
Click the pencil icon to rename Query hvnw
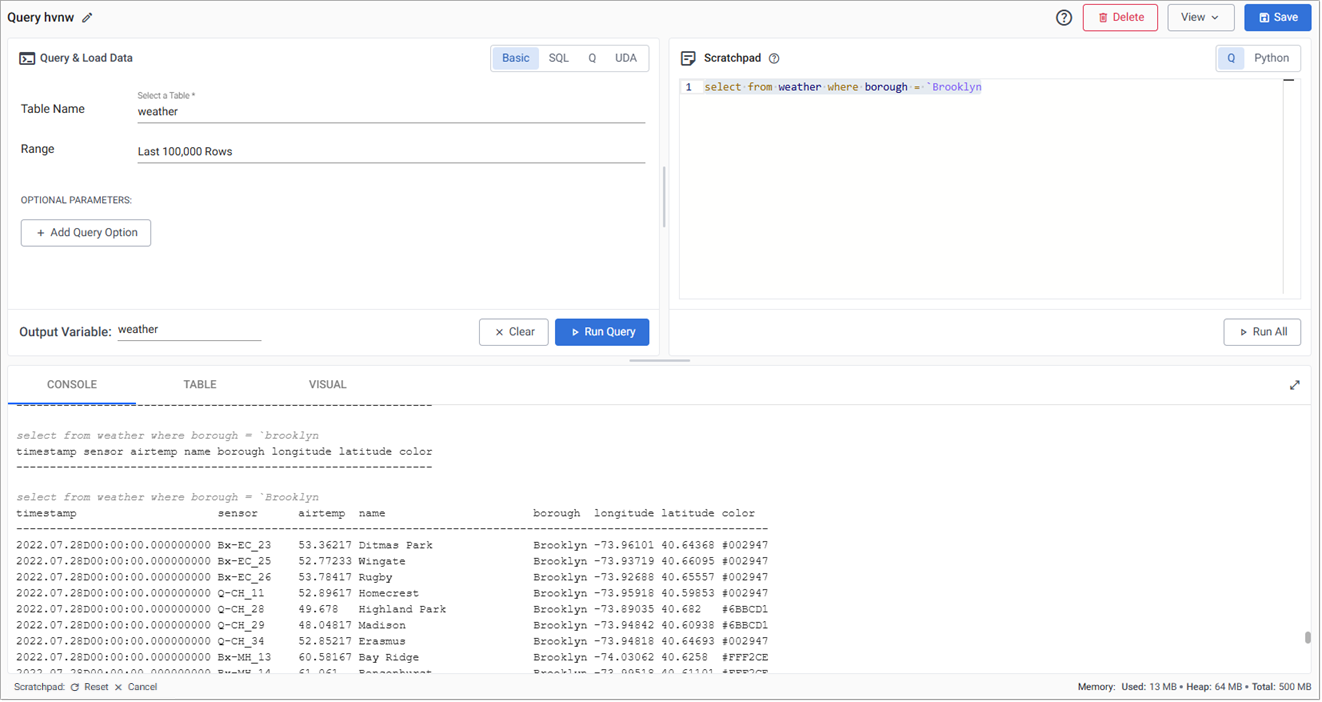tap(87, 17)
